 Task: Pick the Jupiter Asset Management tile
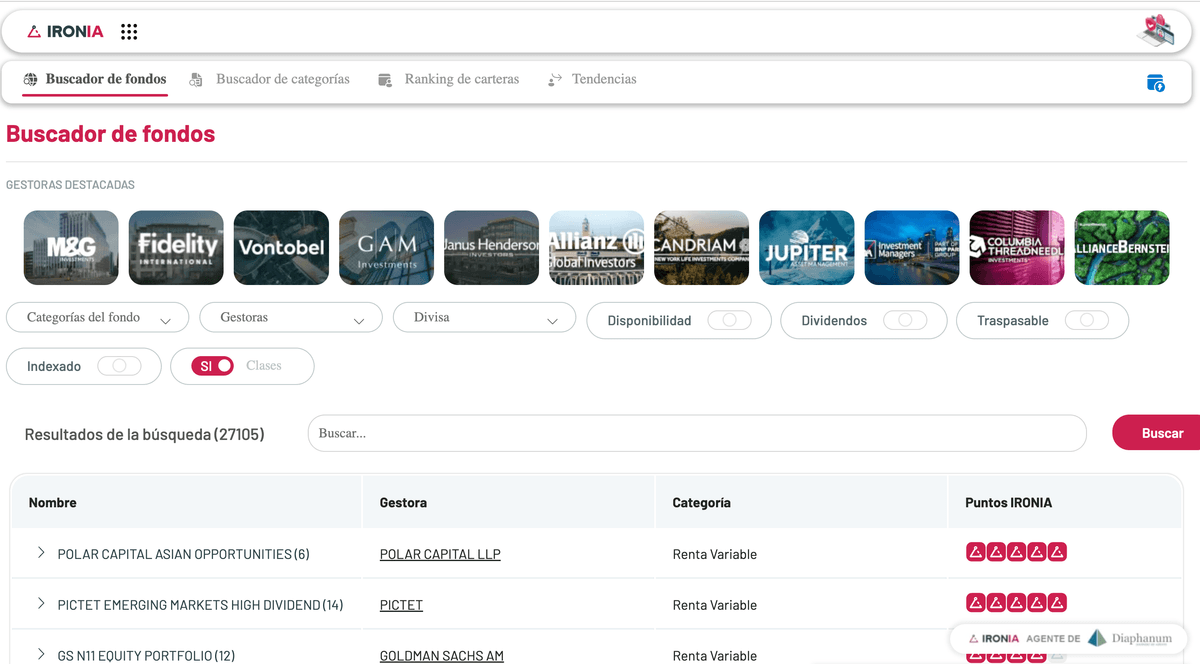click(807, 248)
